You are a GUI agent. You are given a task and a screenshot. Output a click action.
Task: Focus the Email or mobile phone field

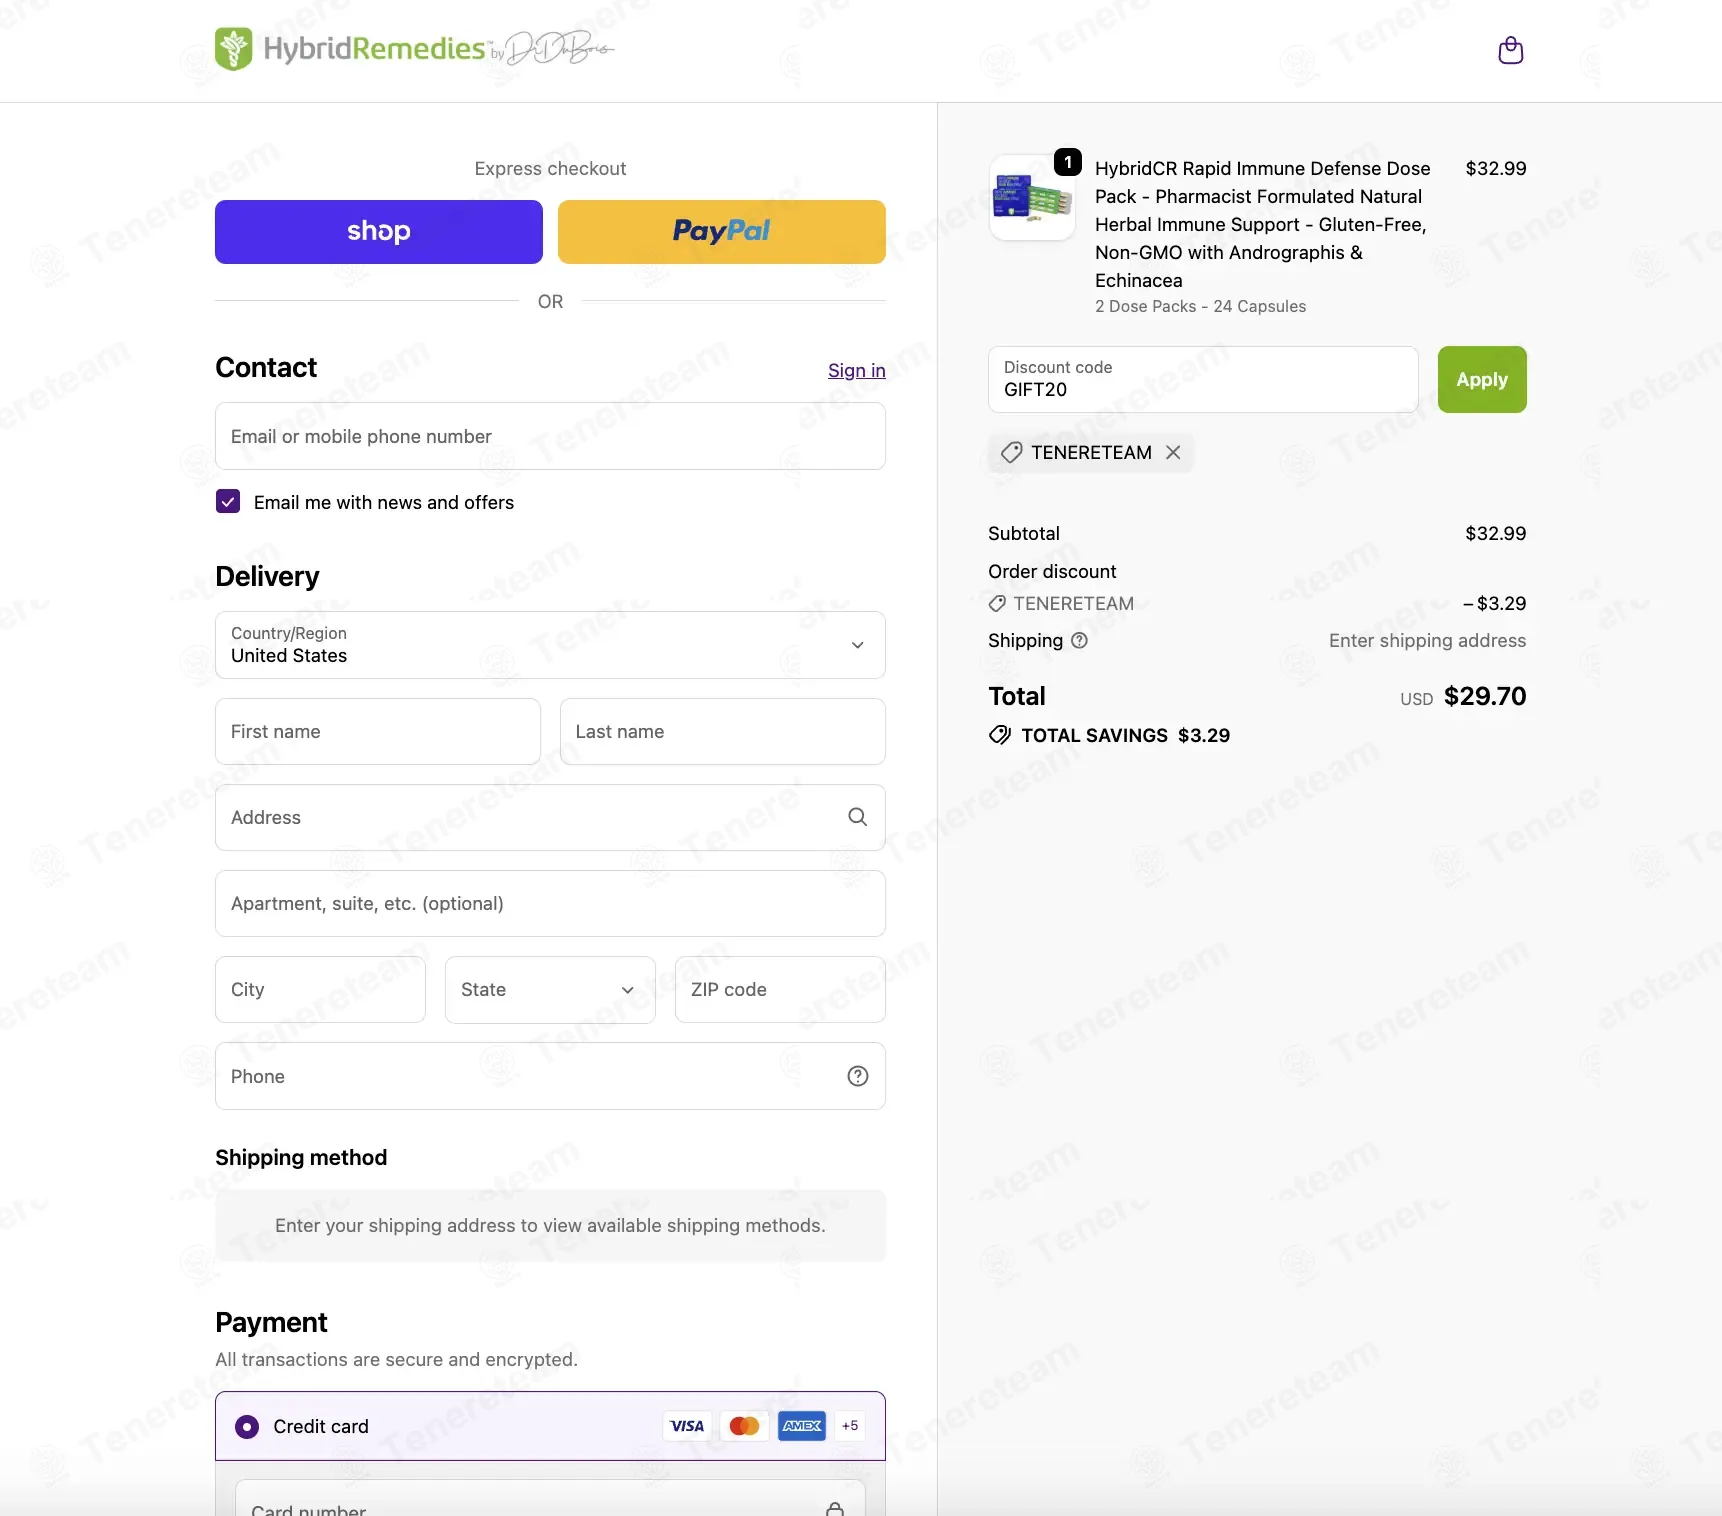click(x=550, y=436)
